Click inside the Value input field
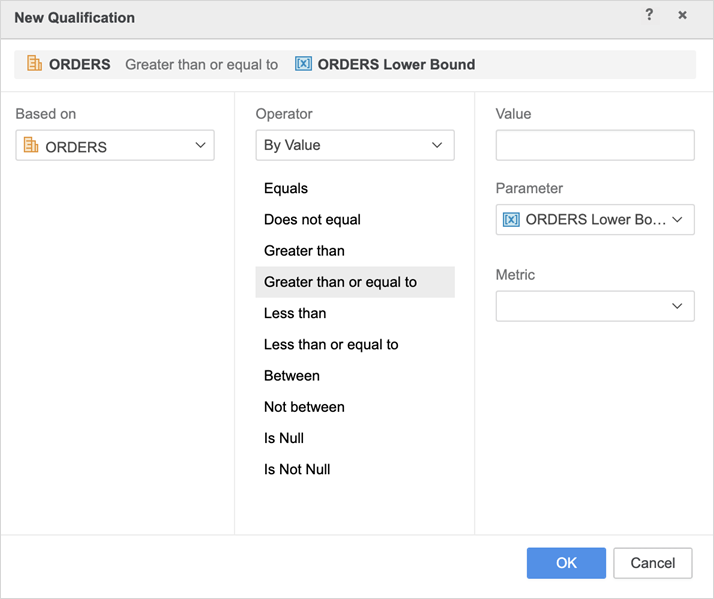The height and width of the screenshot is (599, 714). tap(594, 145)
